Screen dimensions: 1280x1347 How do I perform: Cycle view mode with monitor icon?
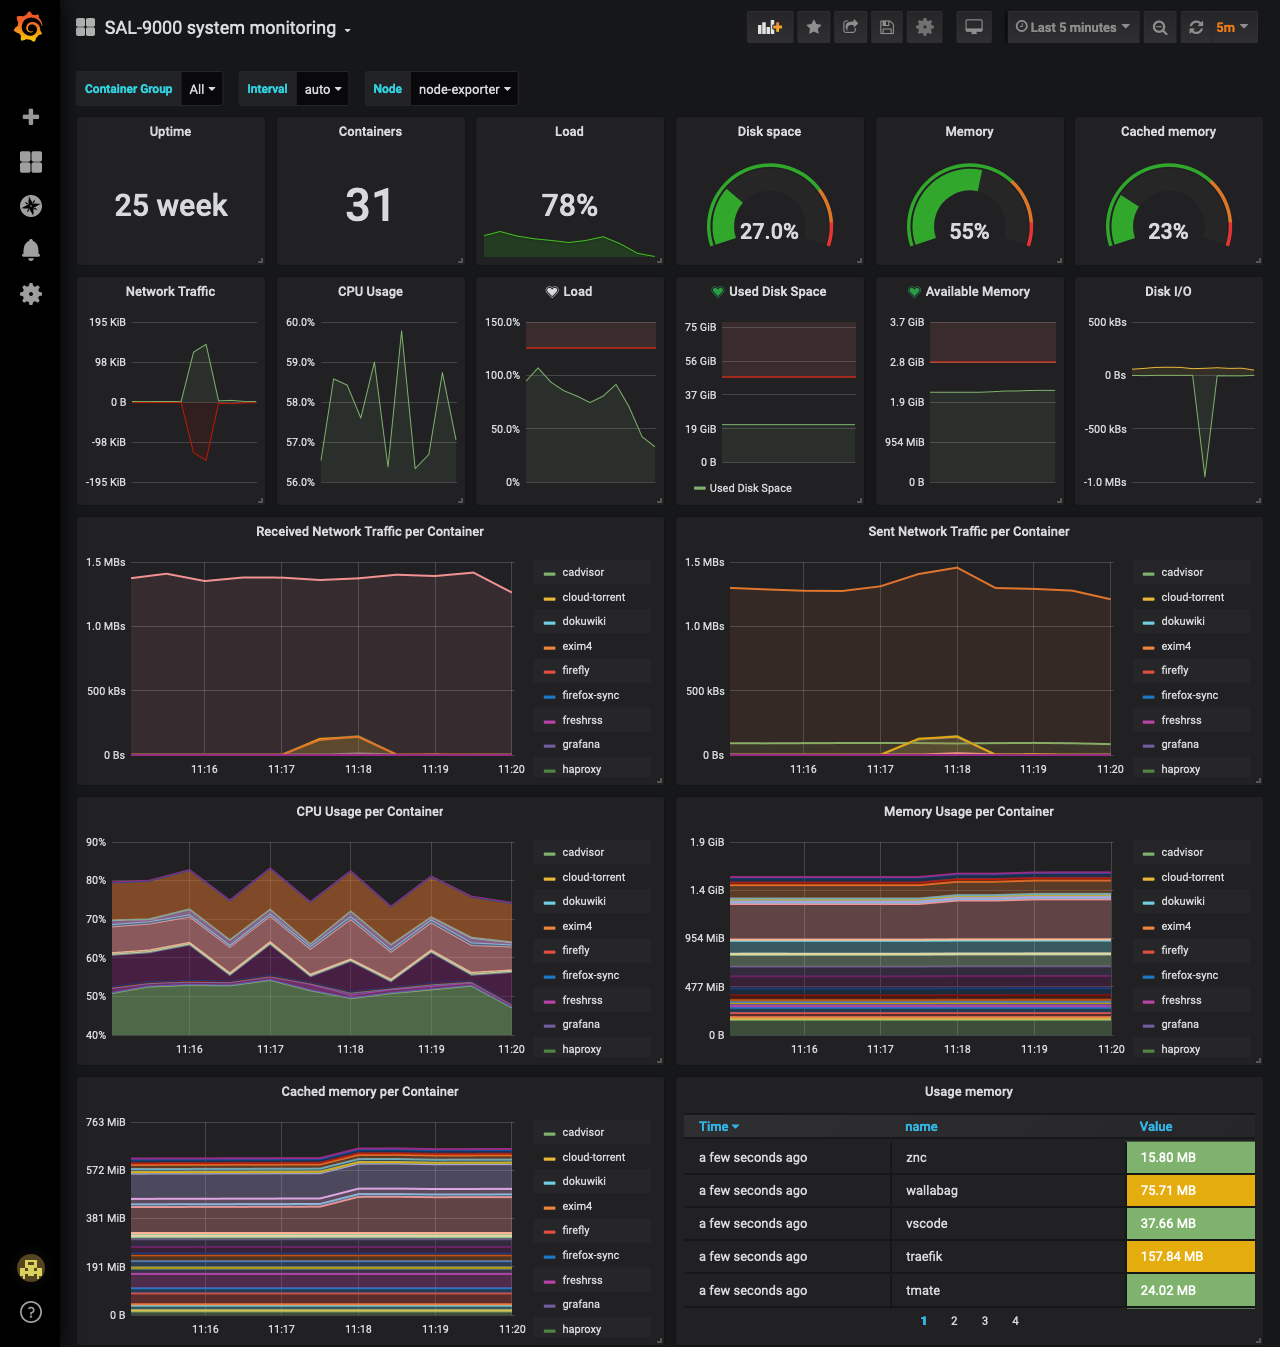click(974, 27)
